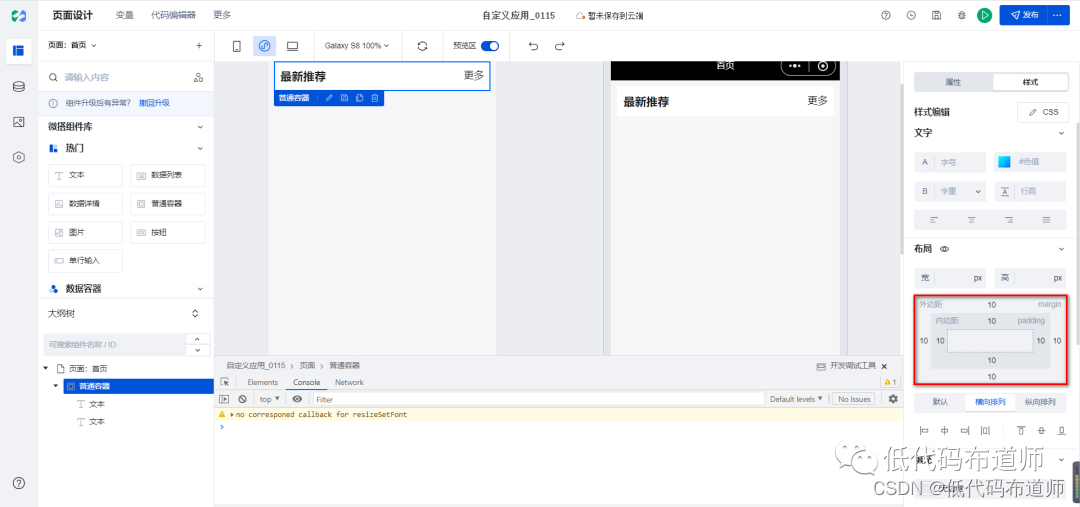
Task: Toggle live expression eye in console
Action: point(297,399)
